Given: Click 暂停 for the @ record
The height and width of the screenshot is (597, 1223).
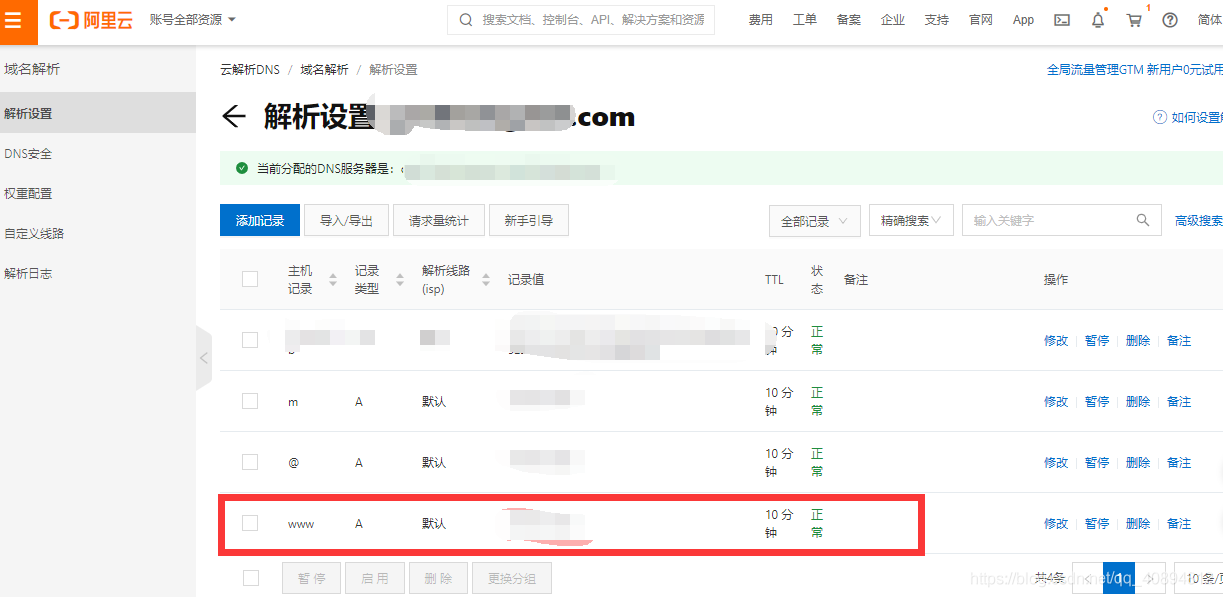Looking at the screenshot, I should tap(1097, 462).
